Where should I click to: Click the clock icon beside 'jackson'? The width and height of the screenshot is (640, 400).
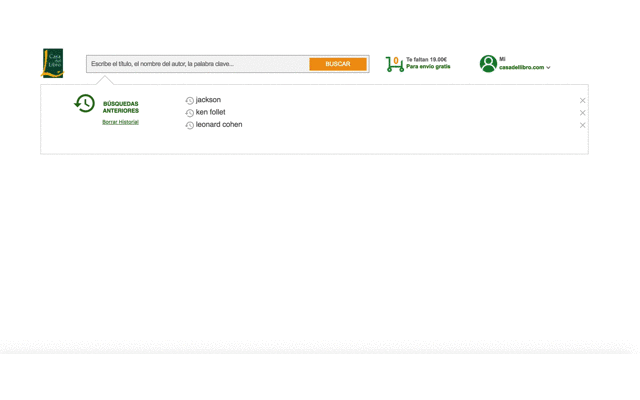(x=190, y=101)
